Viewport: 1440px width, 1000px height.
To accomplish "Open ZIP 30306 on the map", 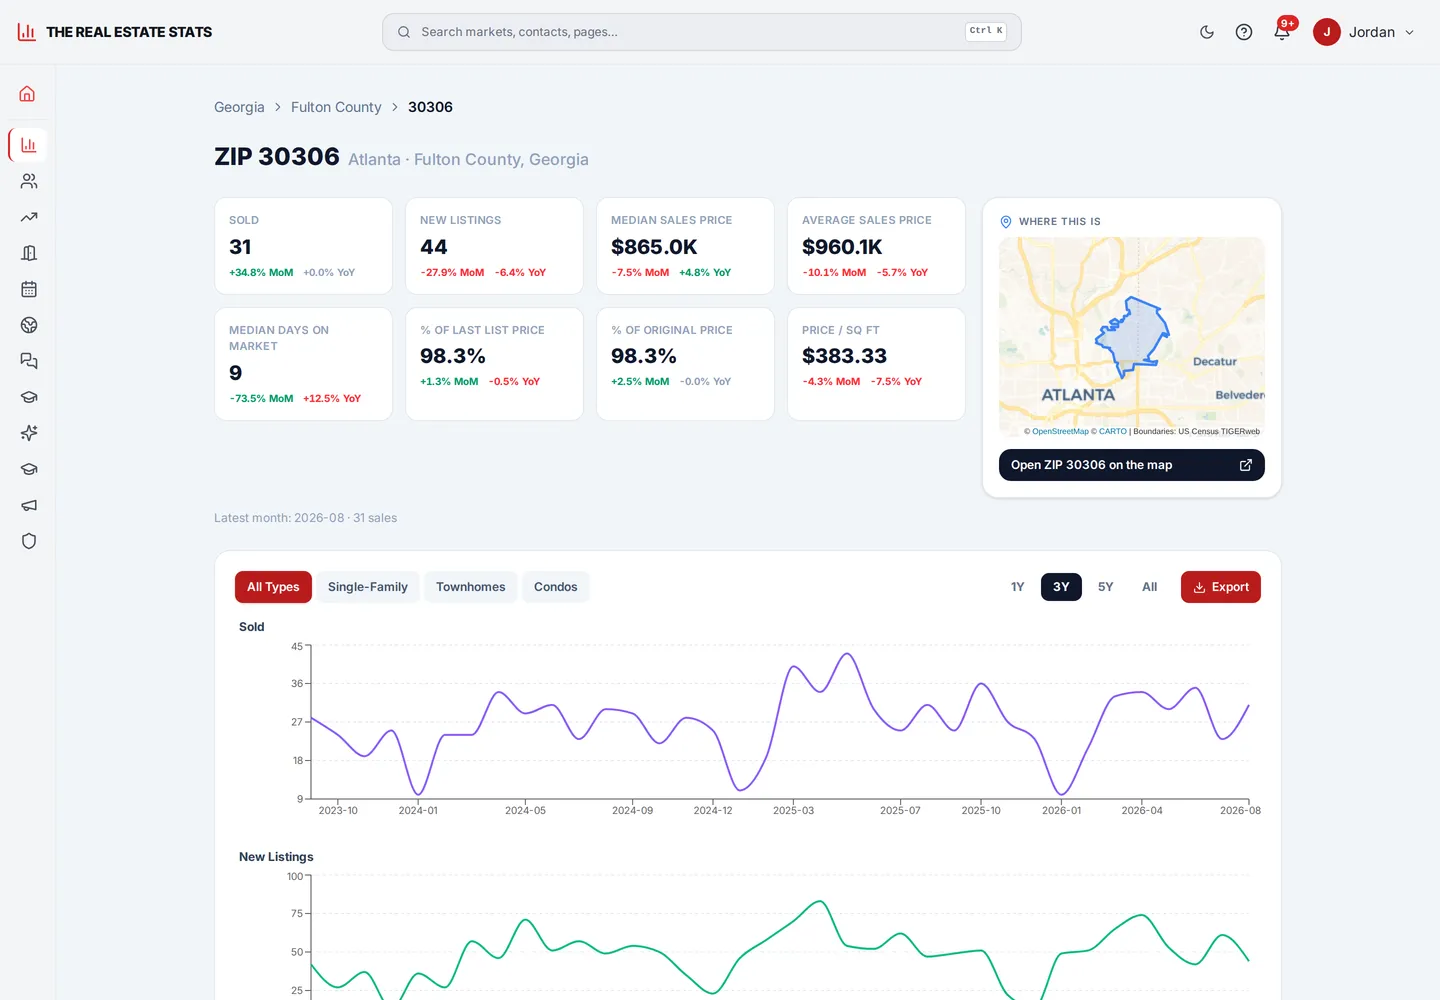I will coord(1132,465).
